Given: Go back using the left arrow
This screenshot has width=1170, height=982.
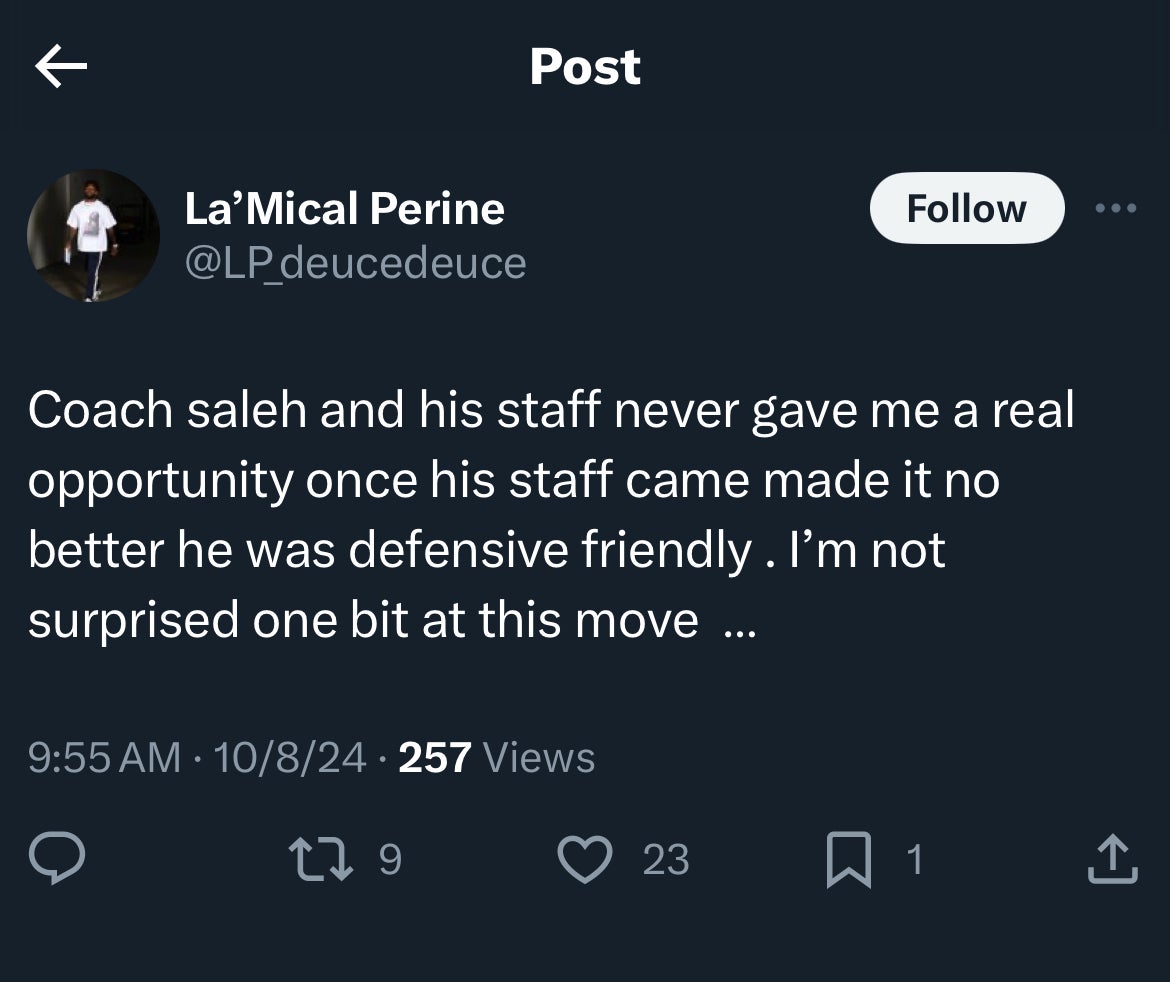Looking at the screenshot, I should tap(61, 67).
